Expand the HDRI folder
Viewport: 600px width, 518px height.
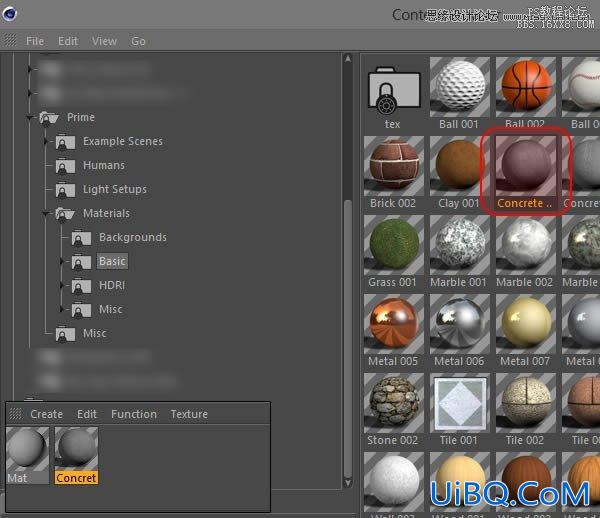[x=62, y=285]
